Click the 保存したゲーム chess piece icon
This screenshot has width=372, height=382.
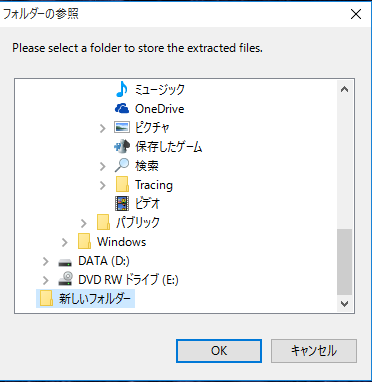click(x=122, y=147)
